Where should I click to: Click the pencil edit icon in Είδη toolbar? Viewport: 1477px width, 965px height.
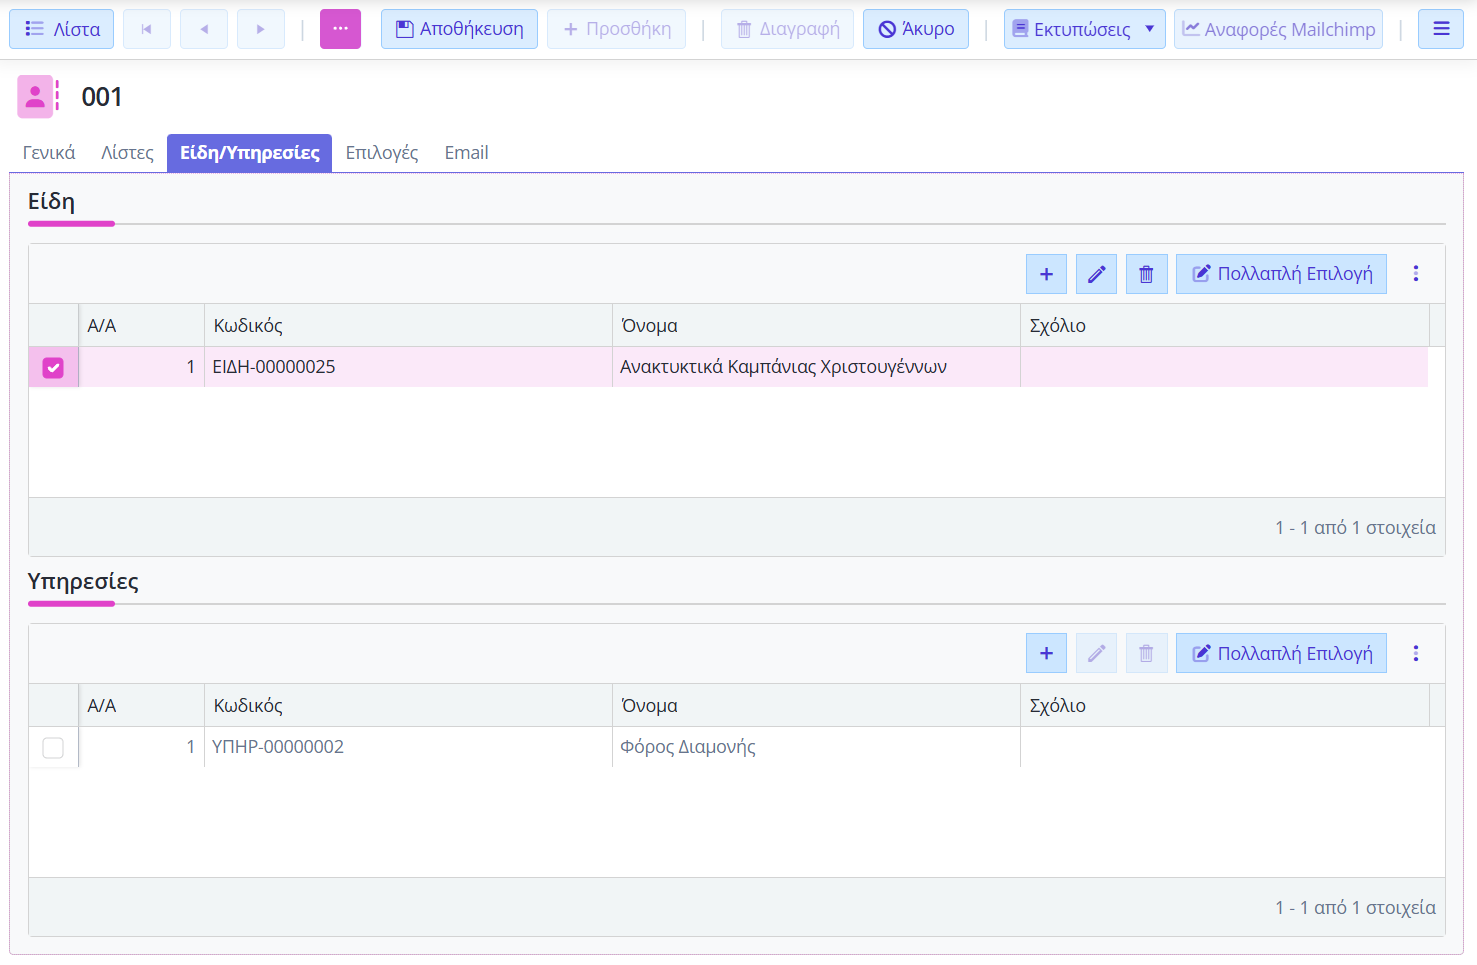(1096, 274)
